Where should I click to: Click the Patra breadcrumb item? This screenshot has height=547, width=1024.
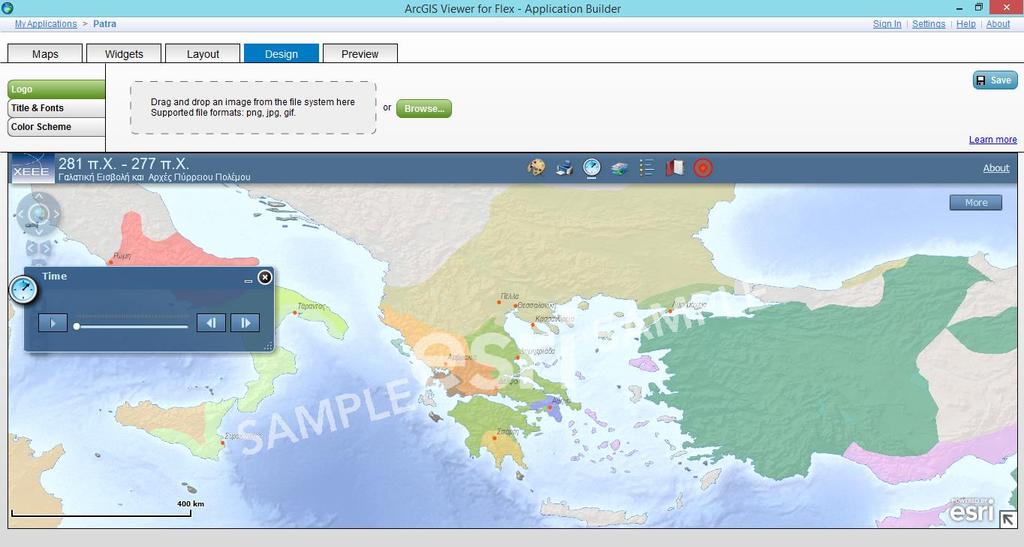point(104,23)
